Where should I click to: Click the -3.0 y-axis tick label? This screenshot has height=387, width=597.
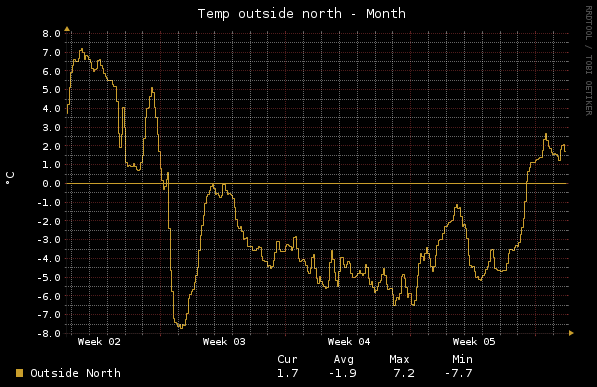point(49,240)
